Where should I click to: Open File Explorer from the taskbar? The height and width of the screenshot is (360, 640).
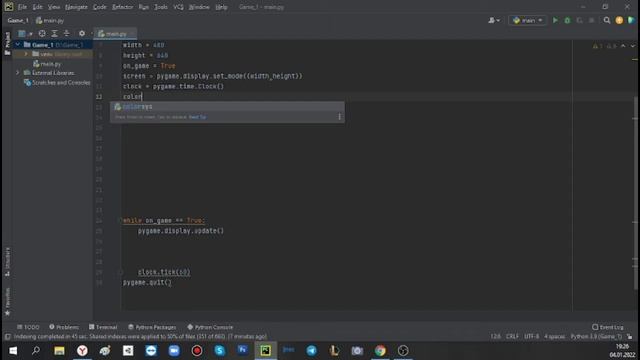click(59, 351)
